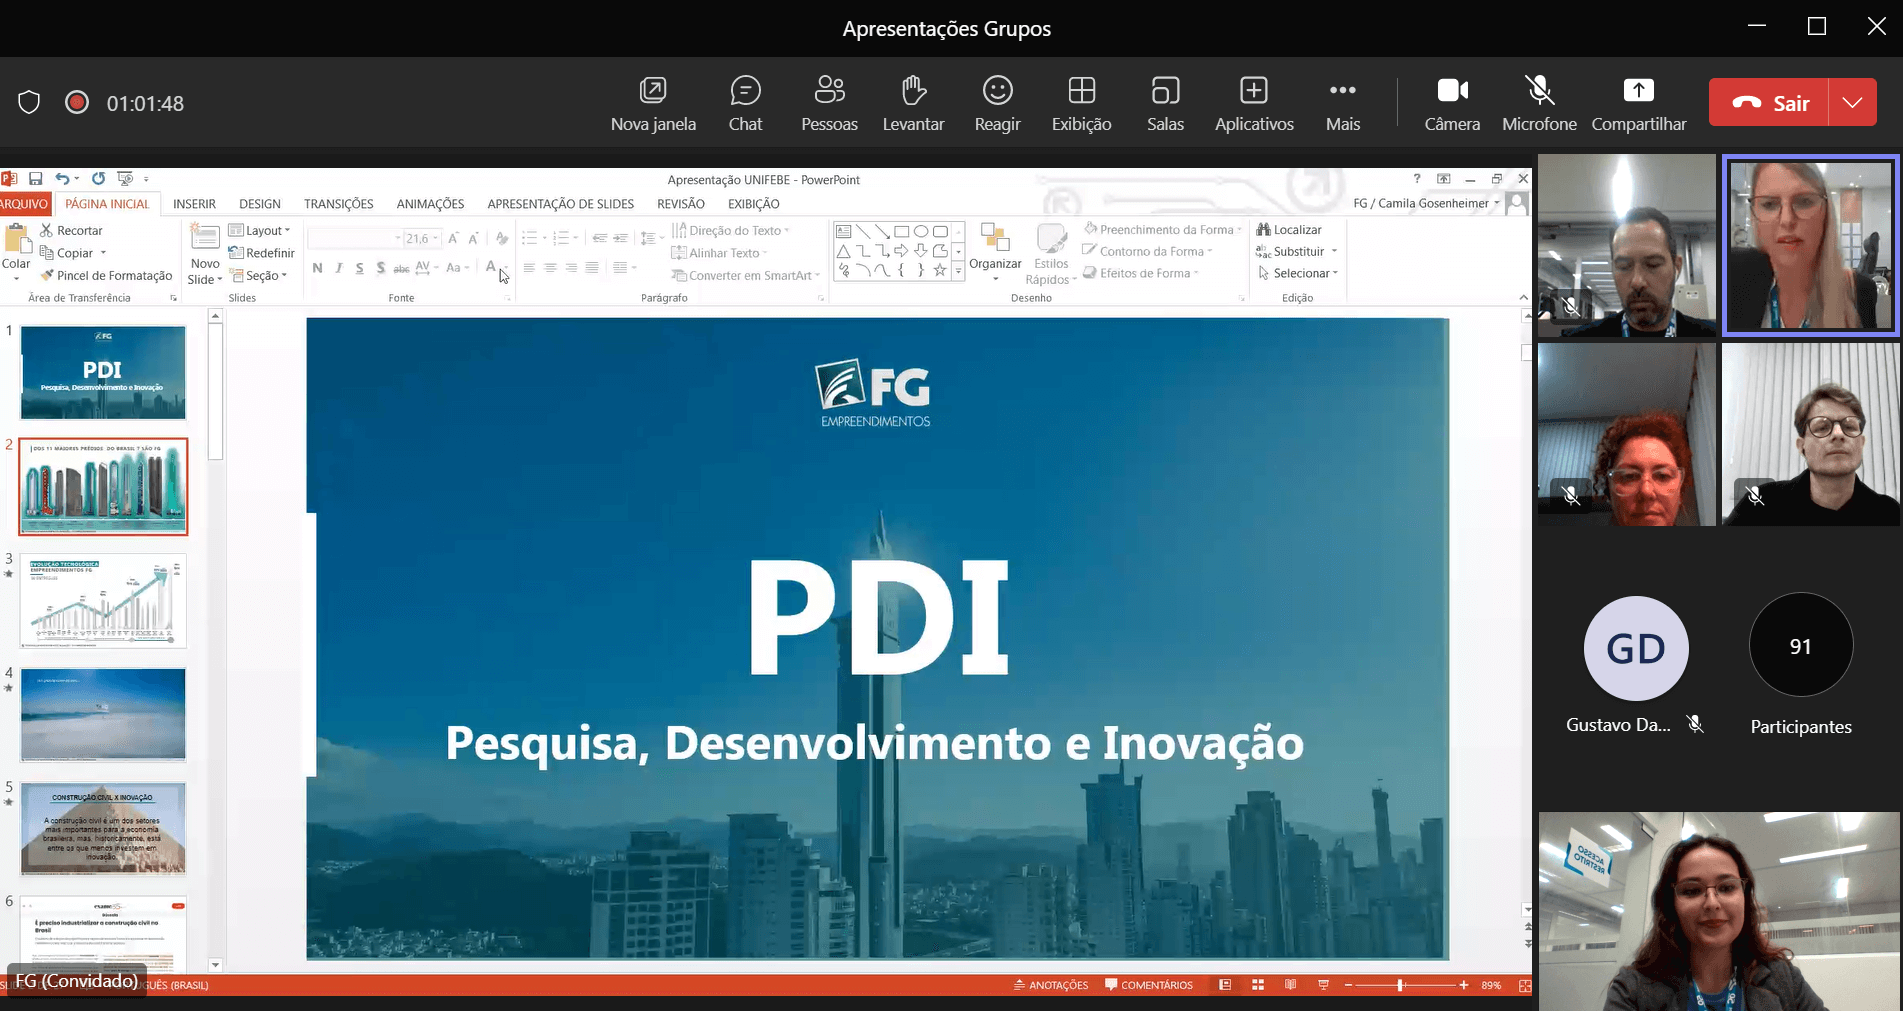Click Recortar in clipboard group
The width and height of the screenshot is (1903, 1011).
pyautogui.click(x=71, y=230)
